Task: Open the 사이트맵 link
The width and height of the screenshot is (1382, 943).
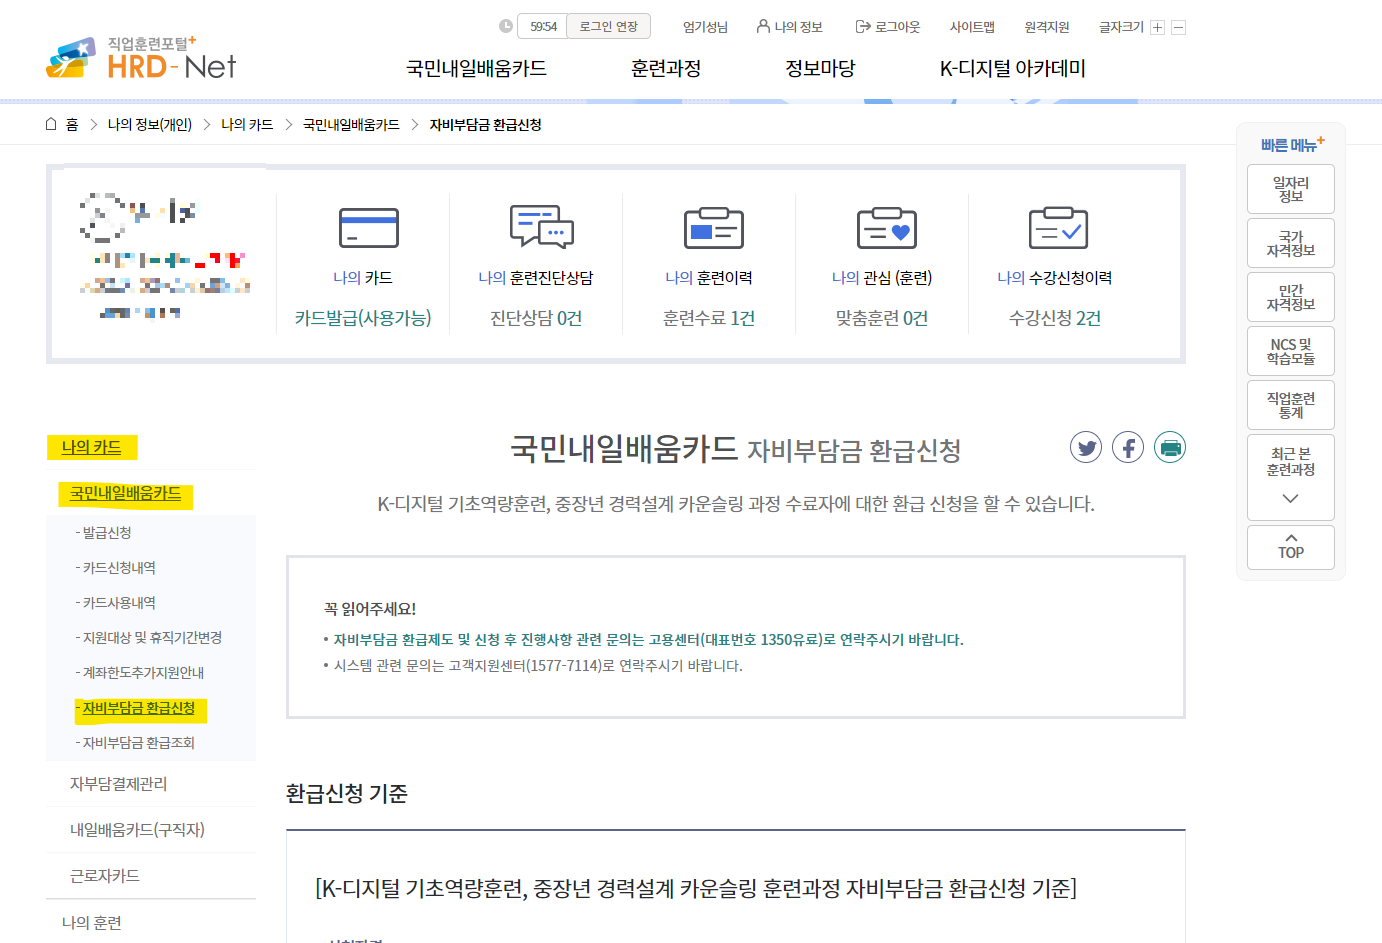Action: 972,27
